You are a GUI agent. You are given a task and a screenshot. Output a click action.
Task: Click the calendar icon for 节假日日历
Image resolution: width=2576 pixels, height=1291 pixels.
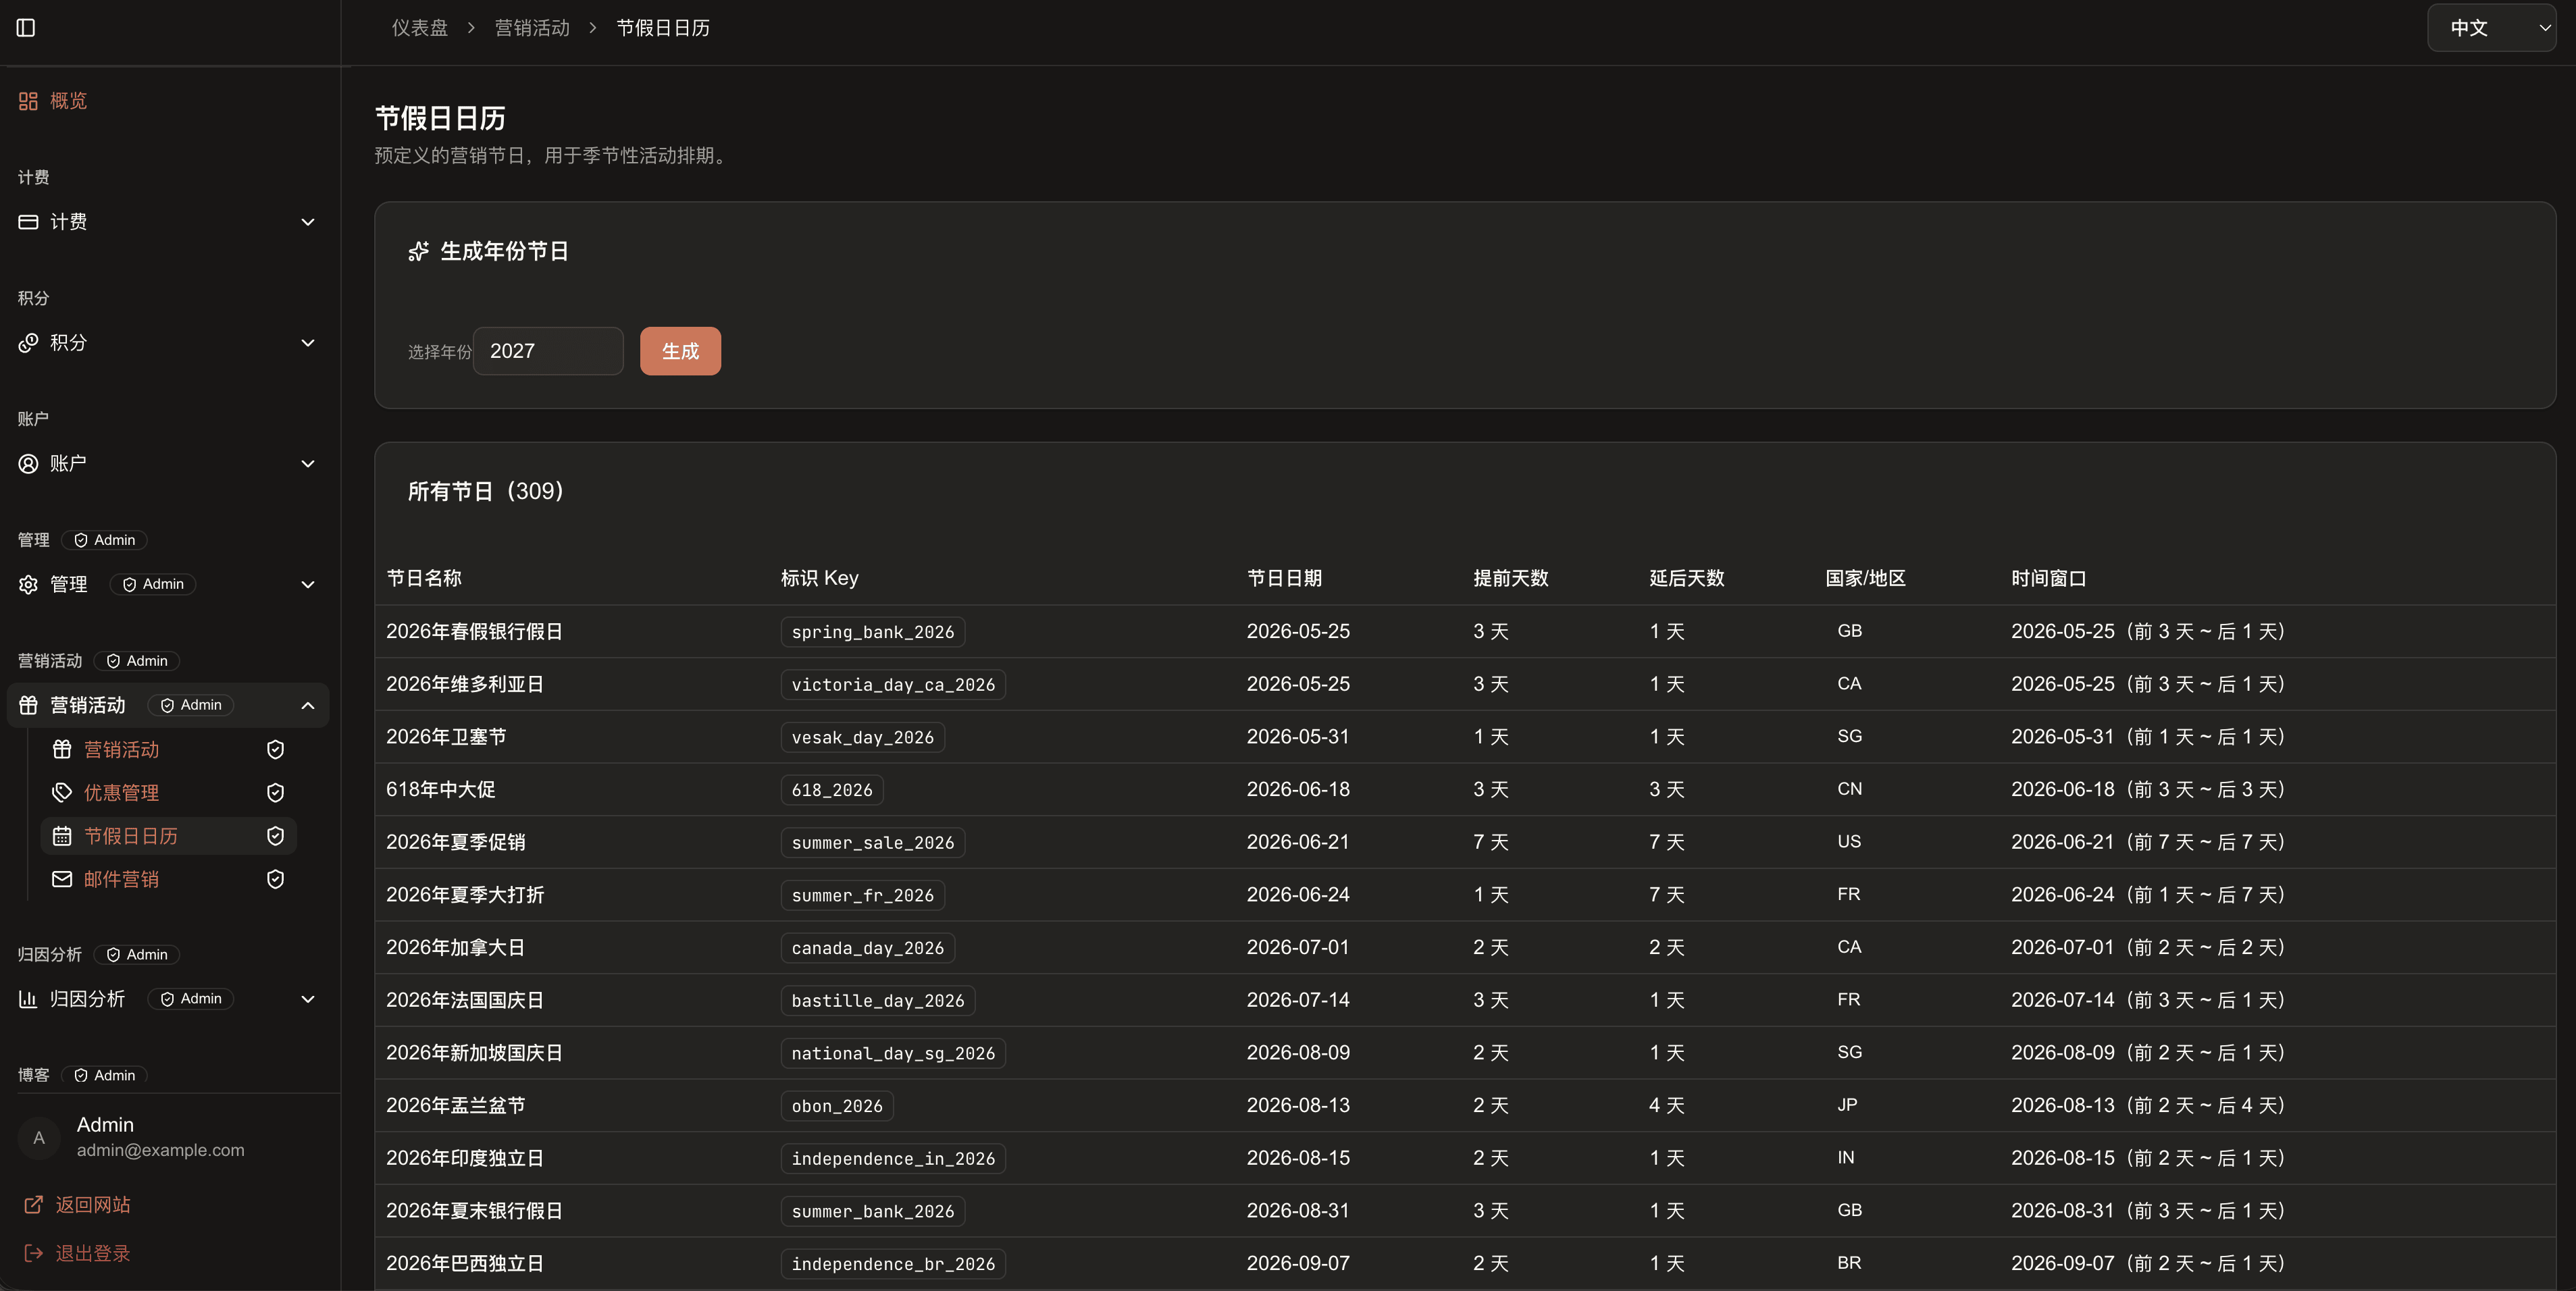[x=62, y=836]
